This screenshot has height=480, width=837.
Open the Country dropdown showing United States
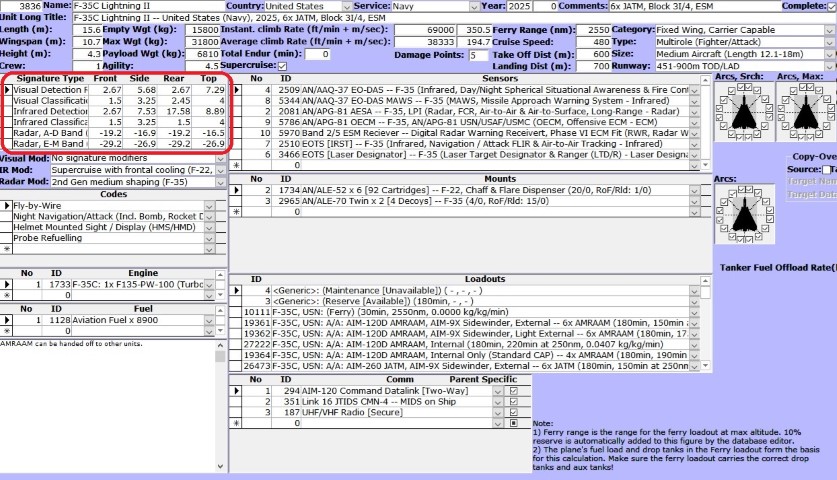tap(347, 6)
